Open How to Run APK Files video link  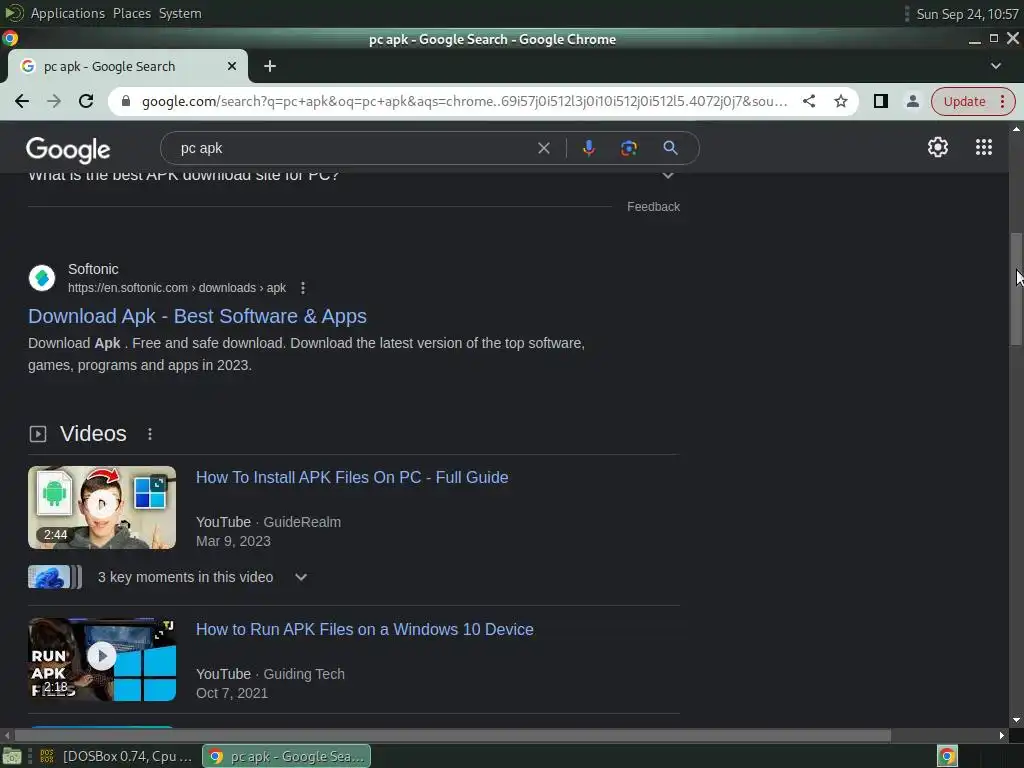364,630
